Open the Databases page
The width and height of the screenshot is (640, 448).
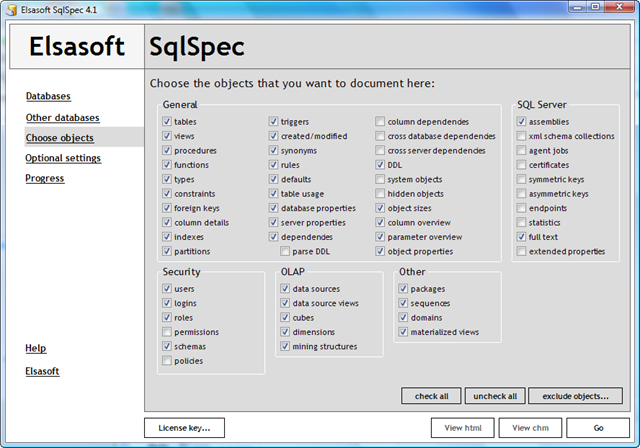point(48,96)
